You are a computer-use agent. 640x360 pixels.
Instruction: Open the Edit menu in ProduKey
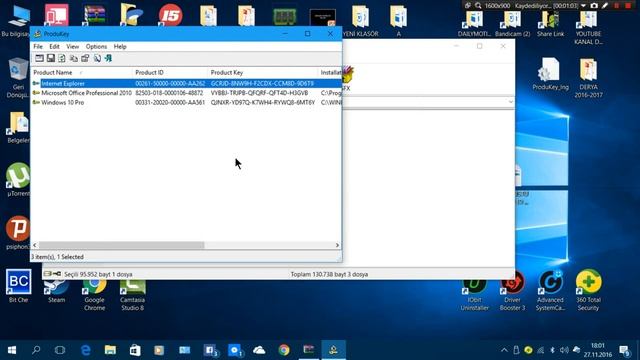click(x=54, y=47)
